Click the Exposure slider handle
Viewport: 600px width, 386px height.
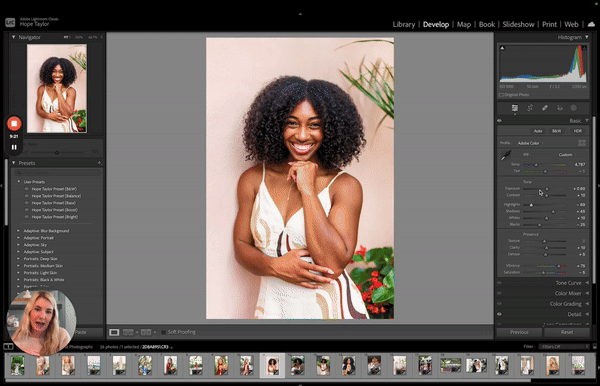click(x=547, y=189)
